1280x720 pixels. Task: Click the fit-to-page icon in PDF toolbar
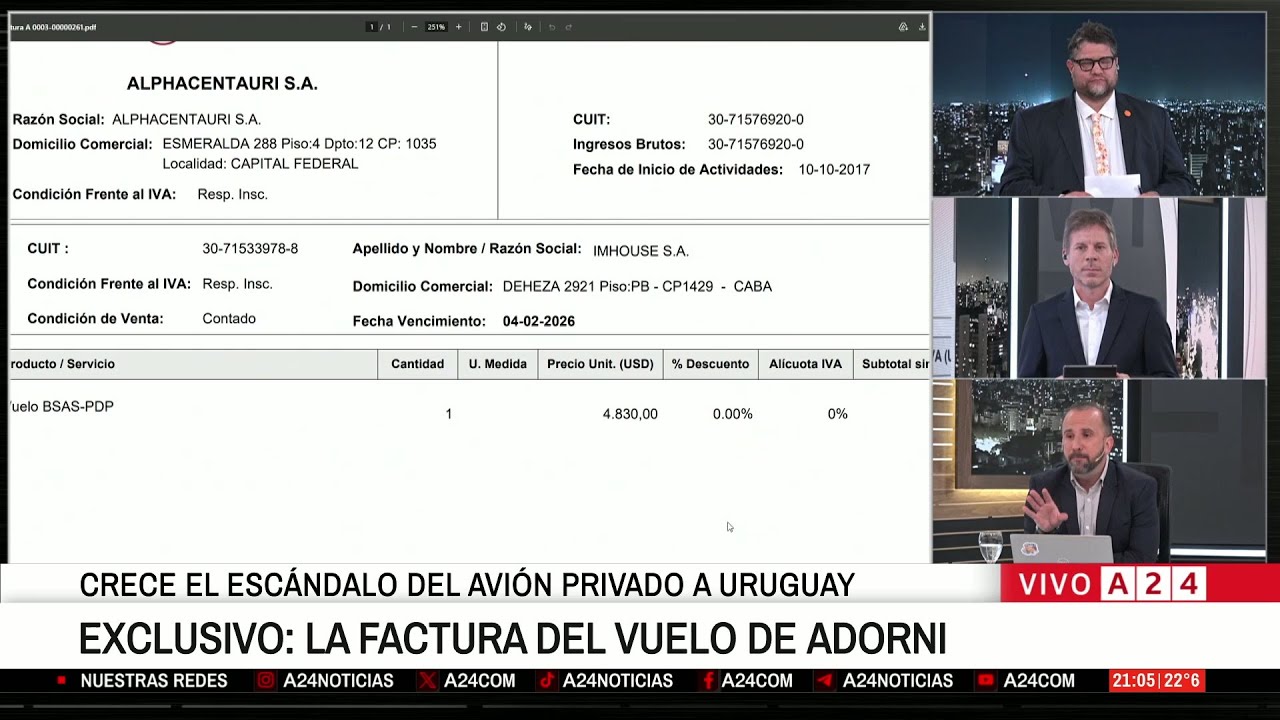484,27
